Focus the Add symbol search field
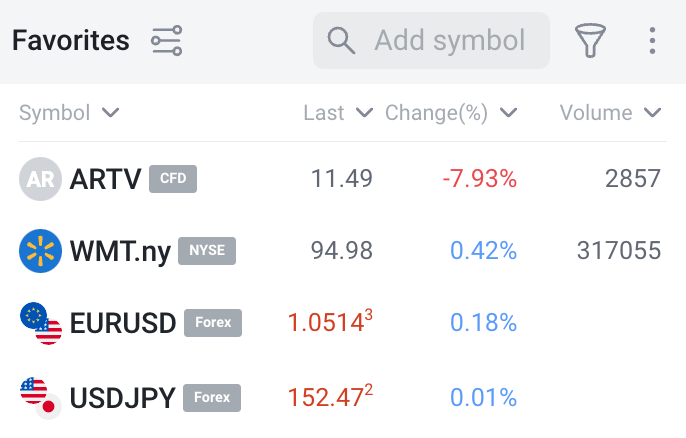Viewport: 686px width, 438px height. point(449,41)
